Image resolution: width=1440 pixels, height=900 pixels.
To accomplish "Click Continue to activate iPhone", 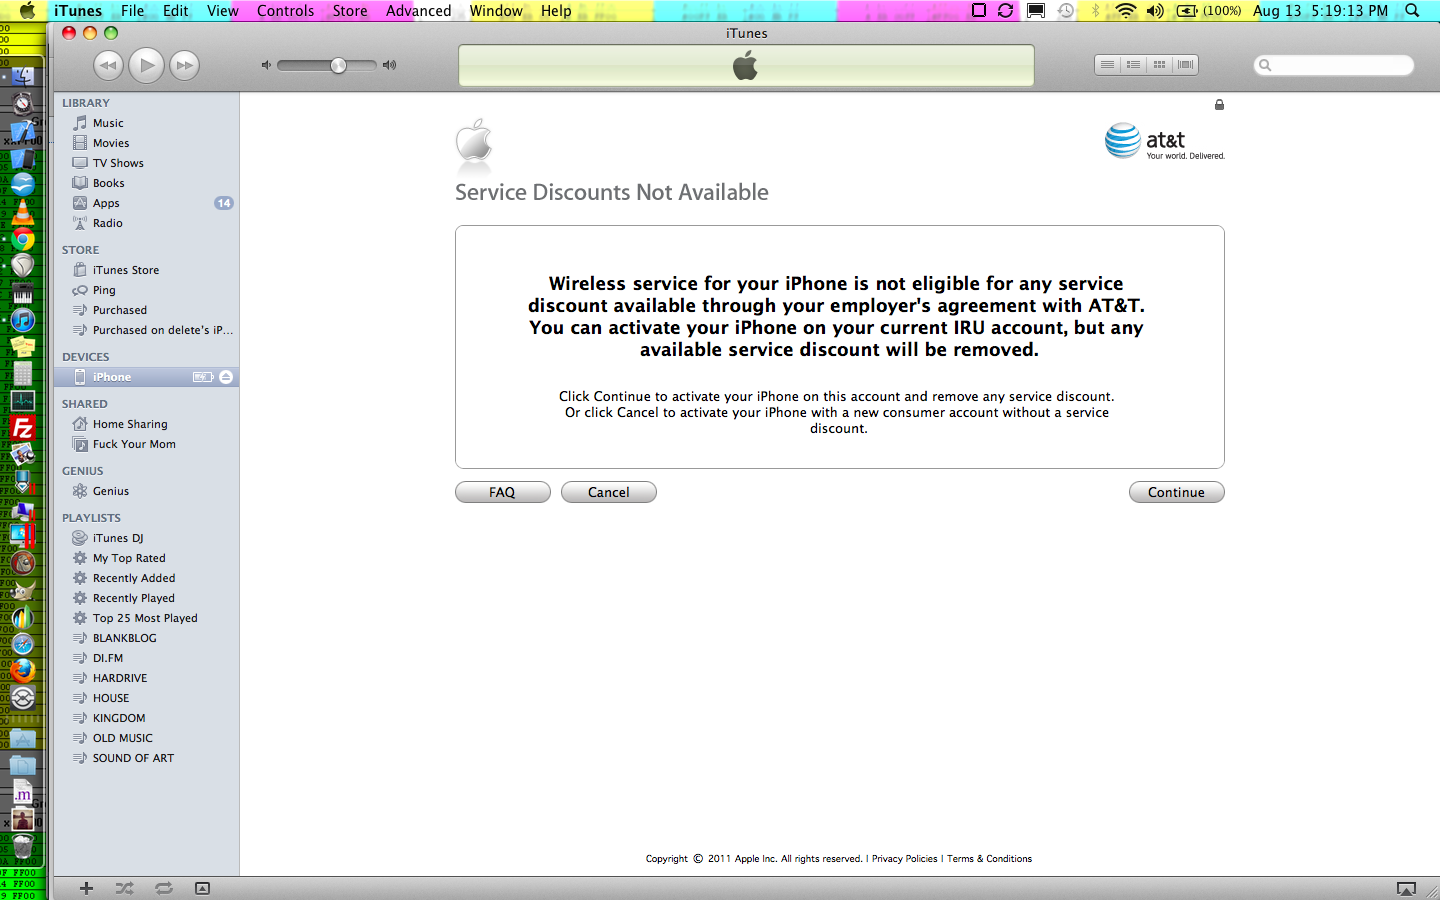I will tap(1176, 492).
